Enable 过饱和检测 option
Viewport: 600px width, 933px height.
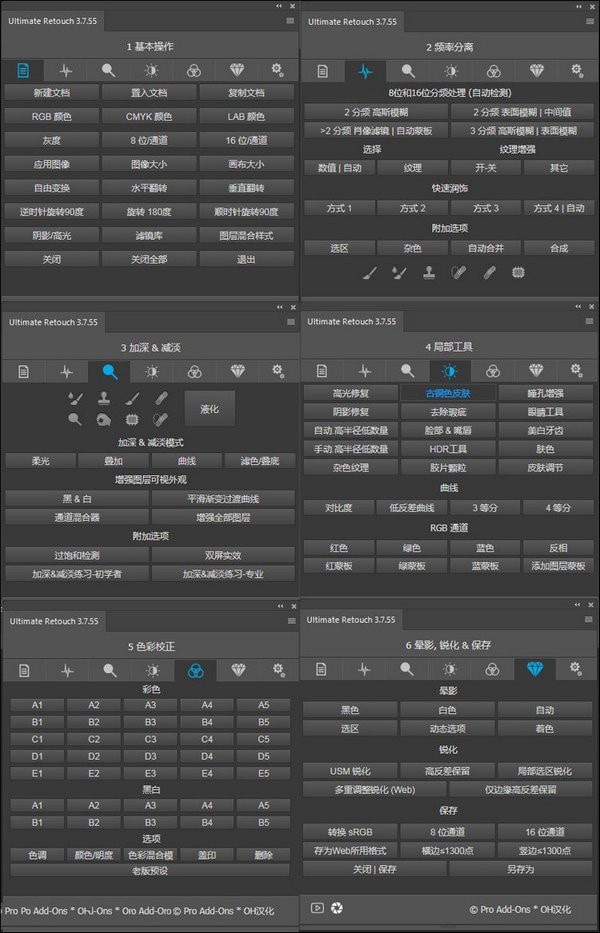coord(77,555)
